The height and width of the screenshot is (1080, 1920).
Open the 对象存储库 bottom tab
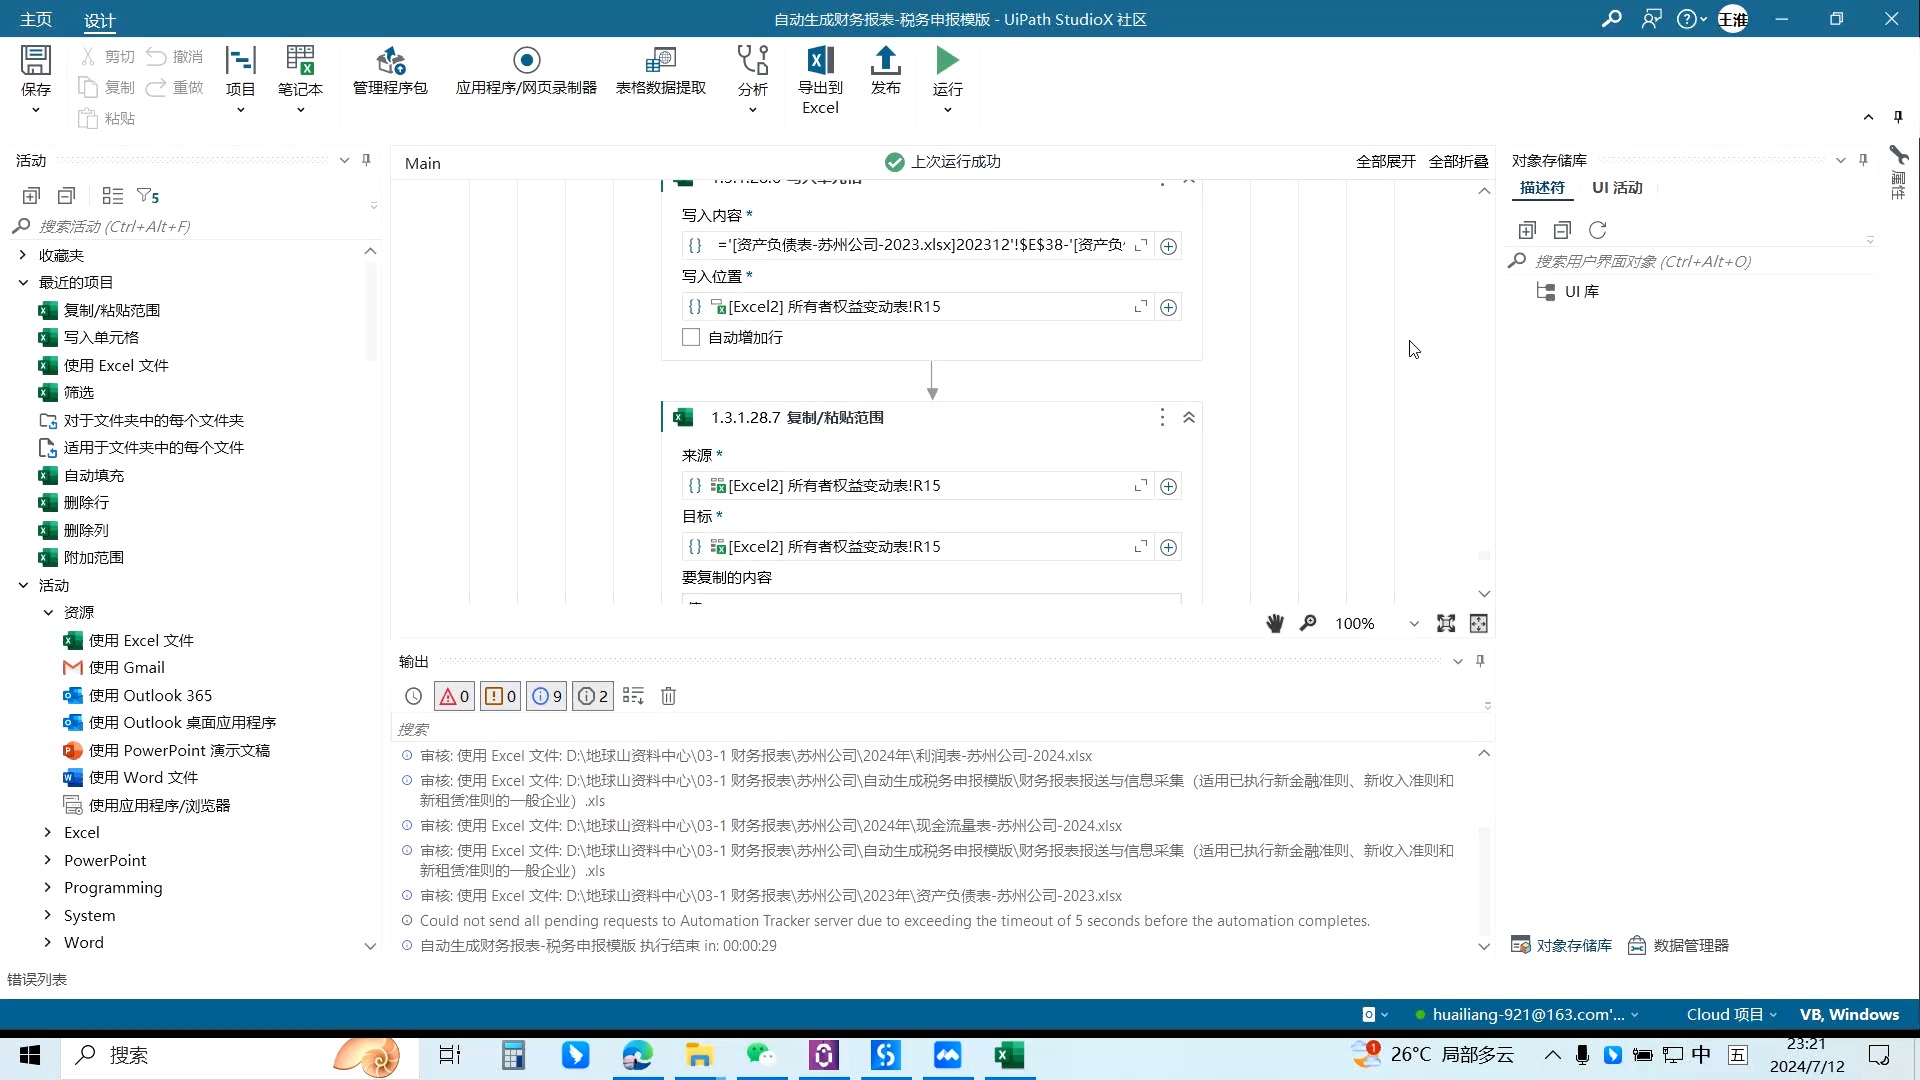[x=1561, y=945]
